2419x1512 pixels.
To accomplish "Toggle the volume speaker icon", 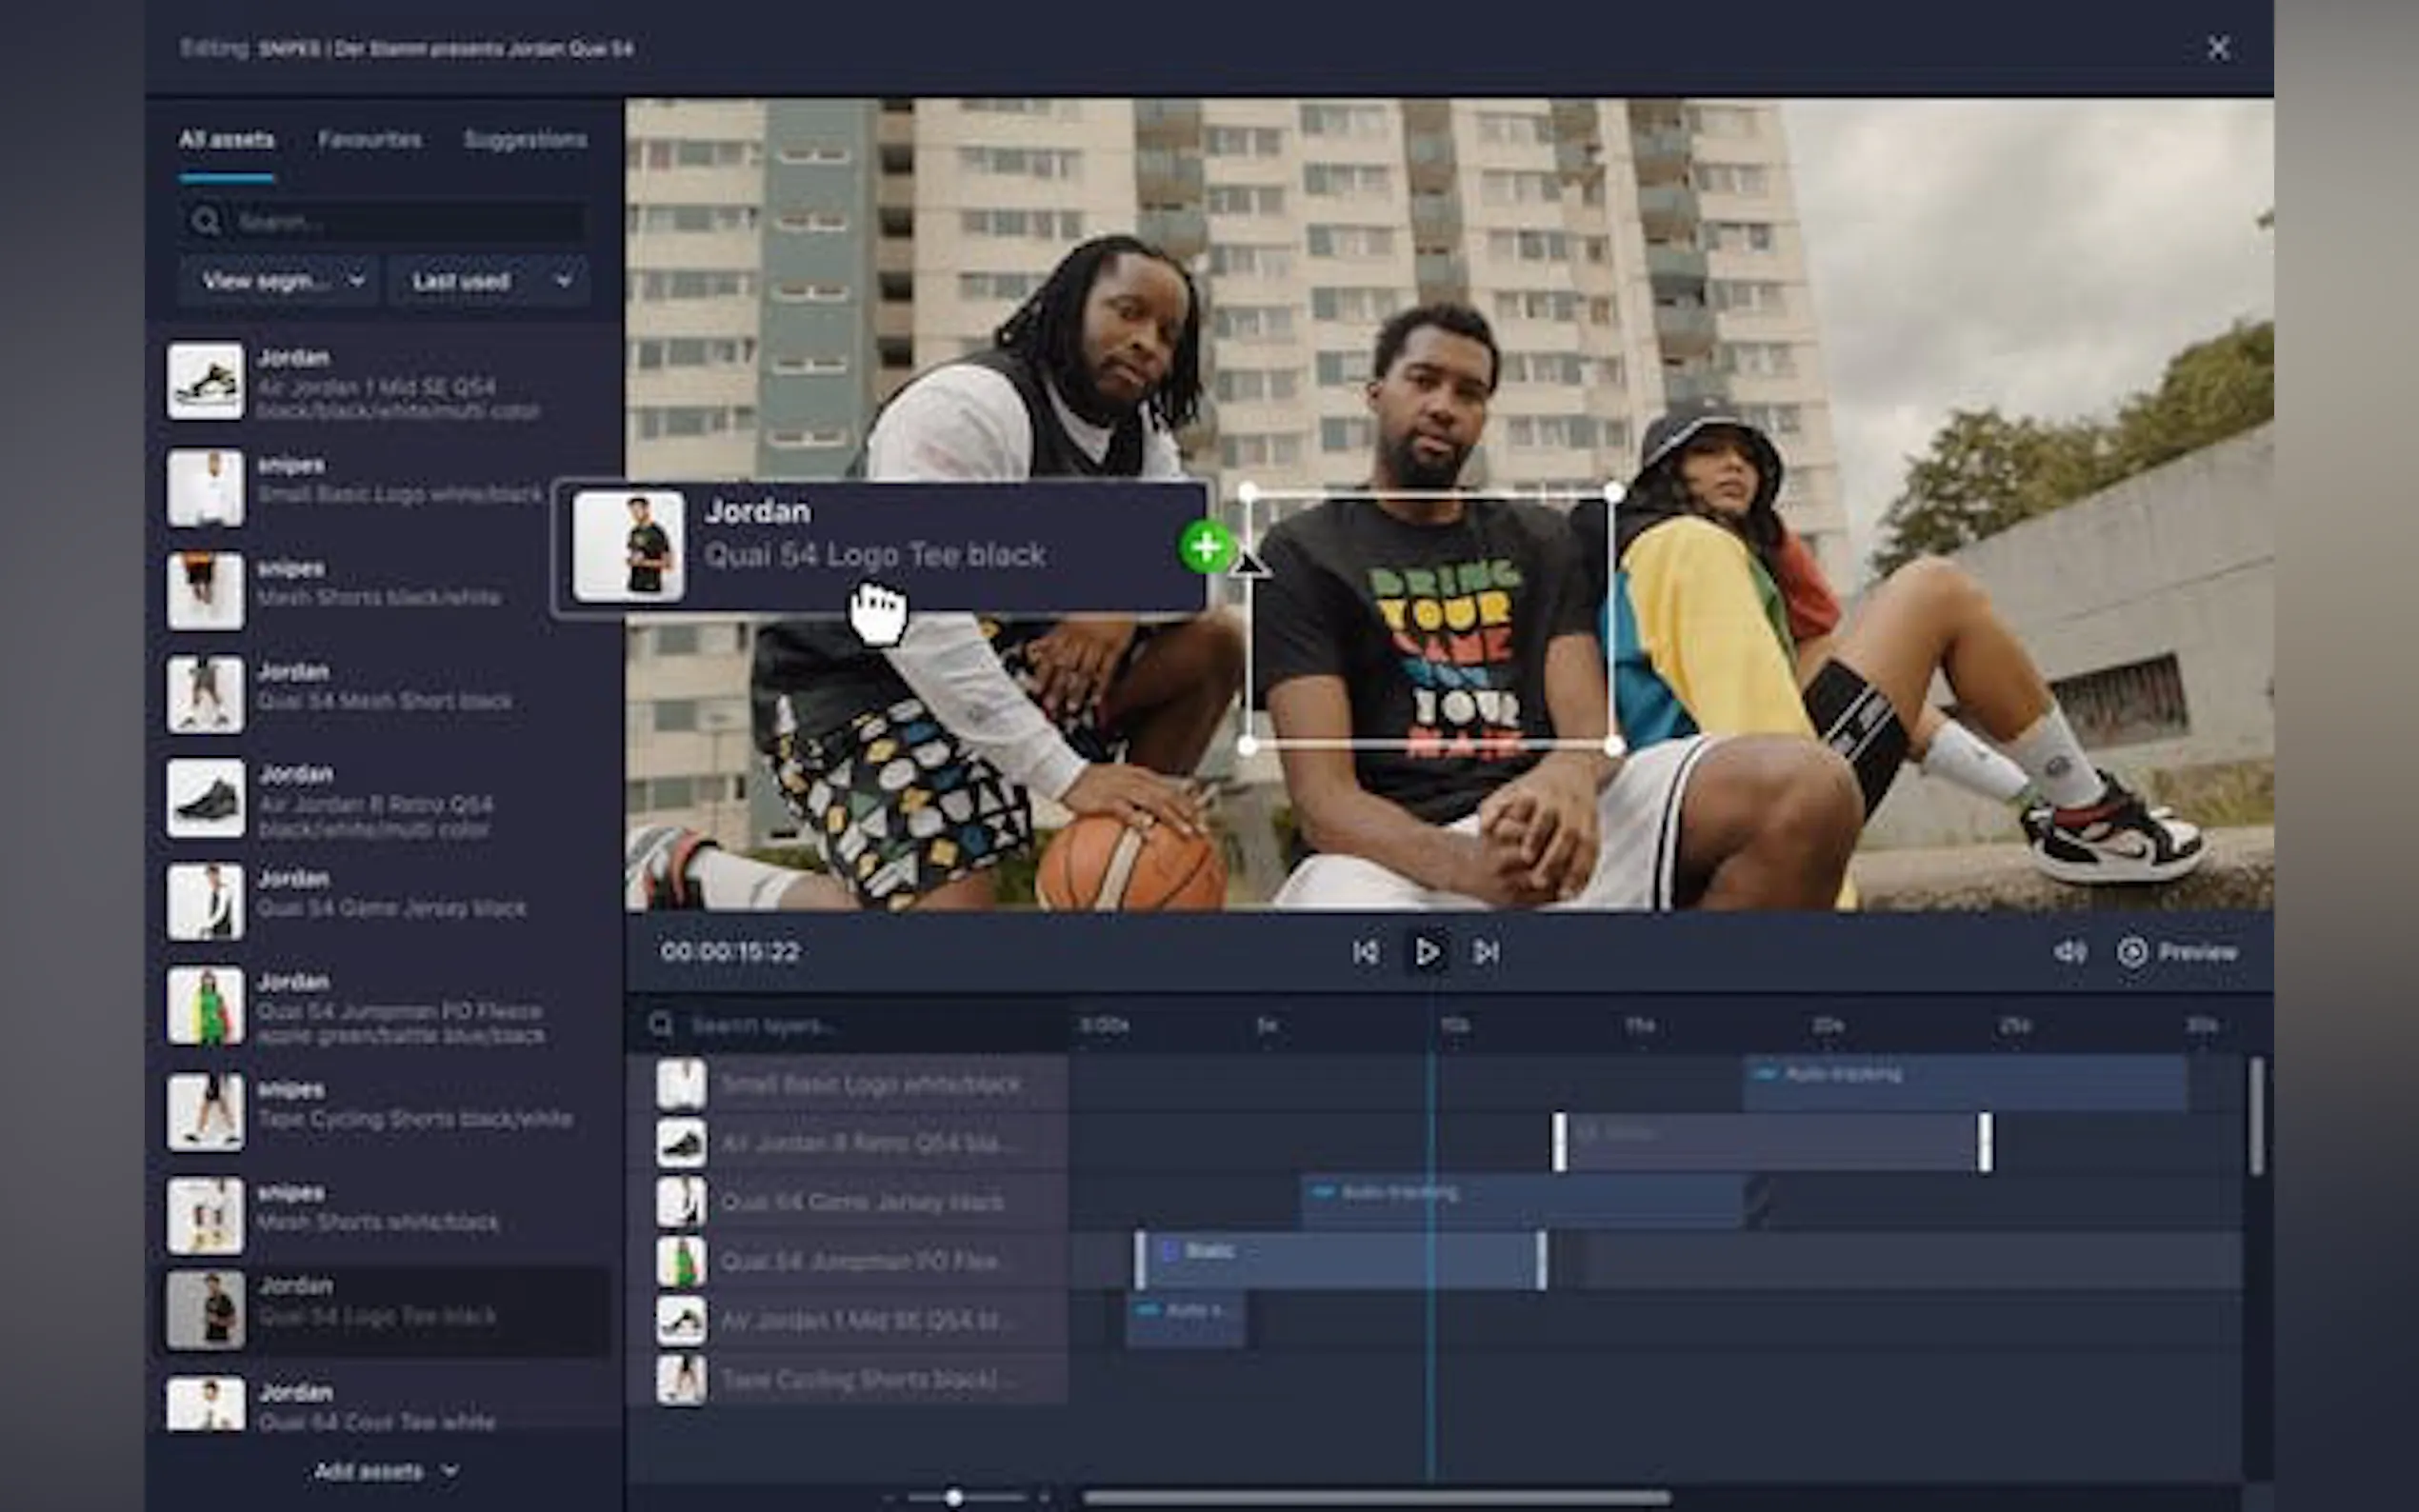I will tap(2070, 952).
